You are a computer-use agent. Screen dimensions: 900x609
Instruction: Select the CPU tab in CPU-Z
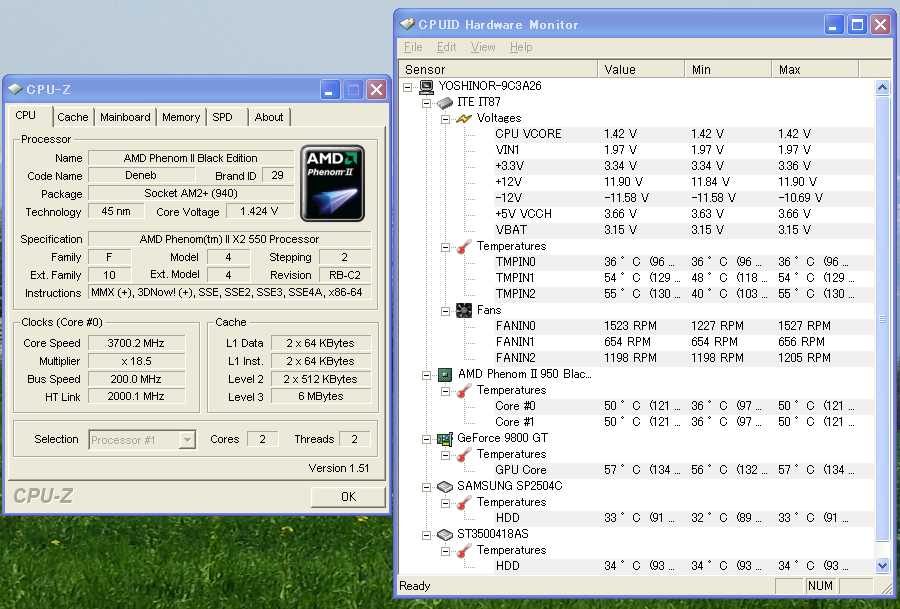pyautogui.click(x=26, y=115)
